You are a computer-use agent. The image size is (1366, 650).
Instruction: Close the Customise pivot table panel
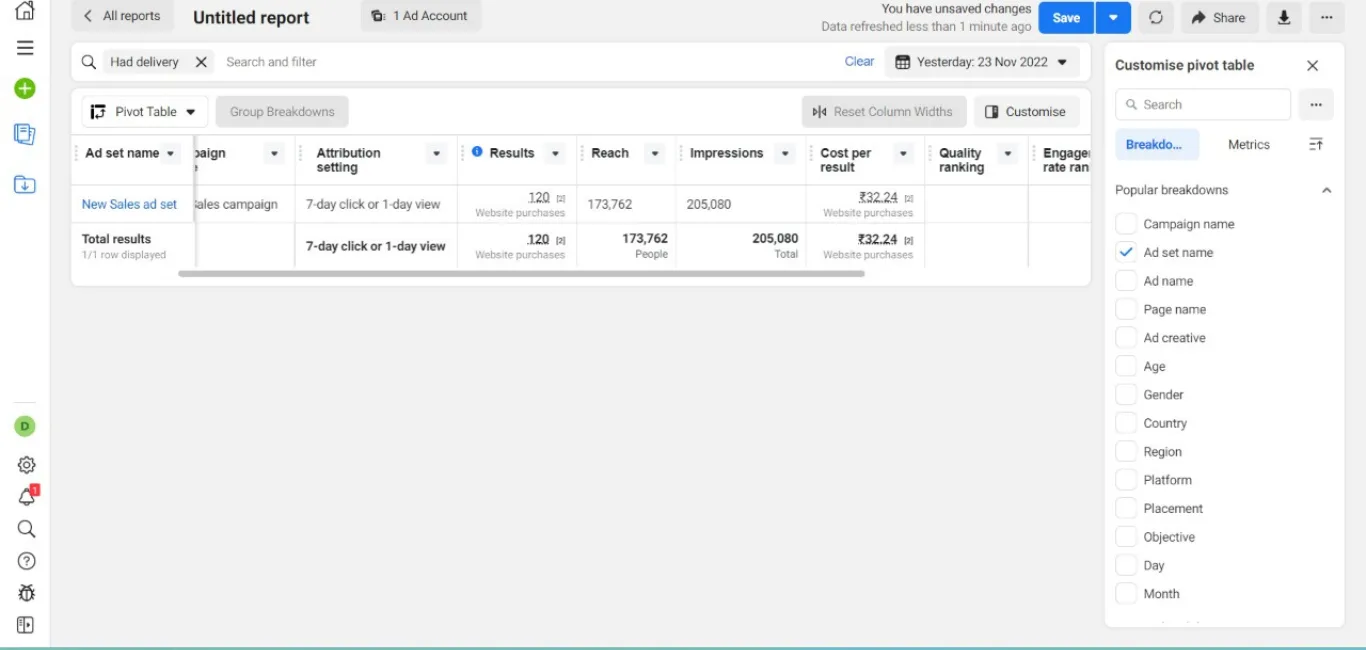[x=1313, y=66]
